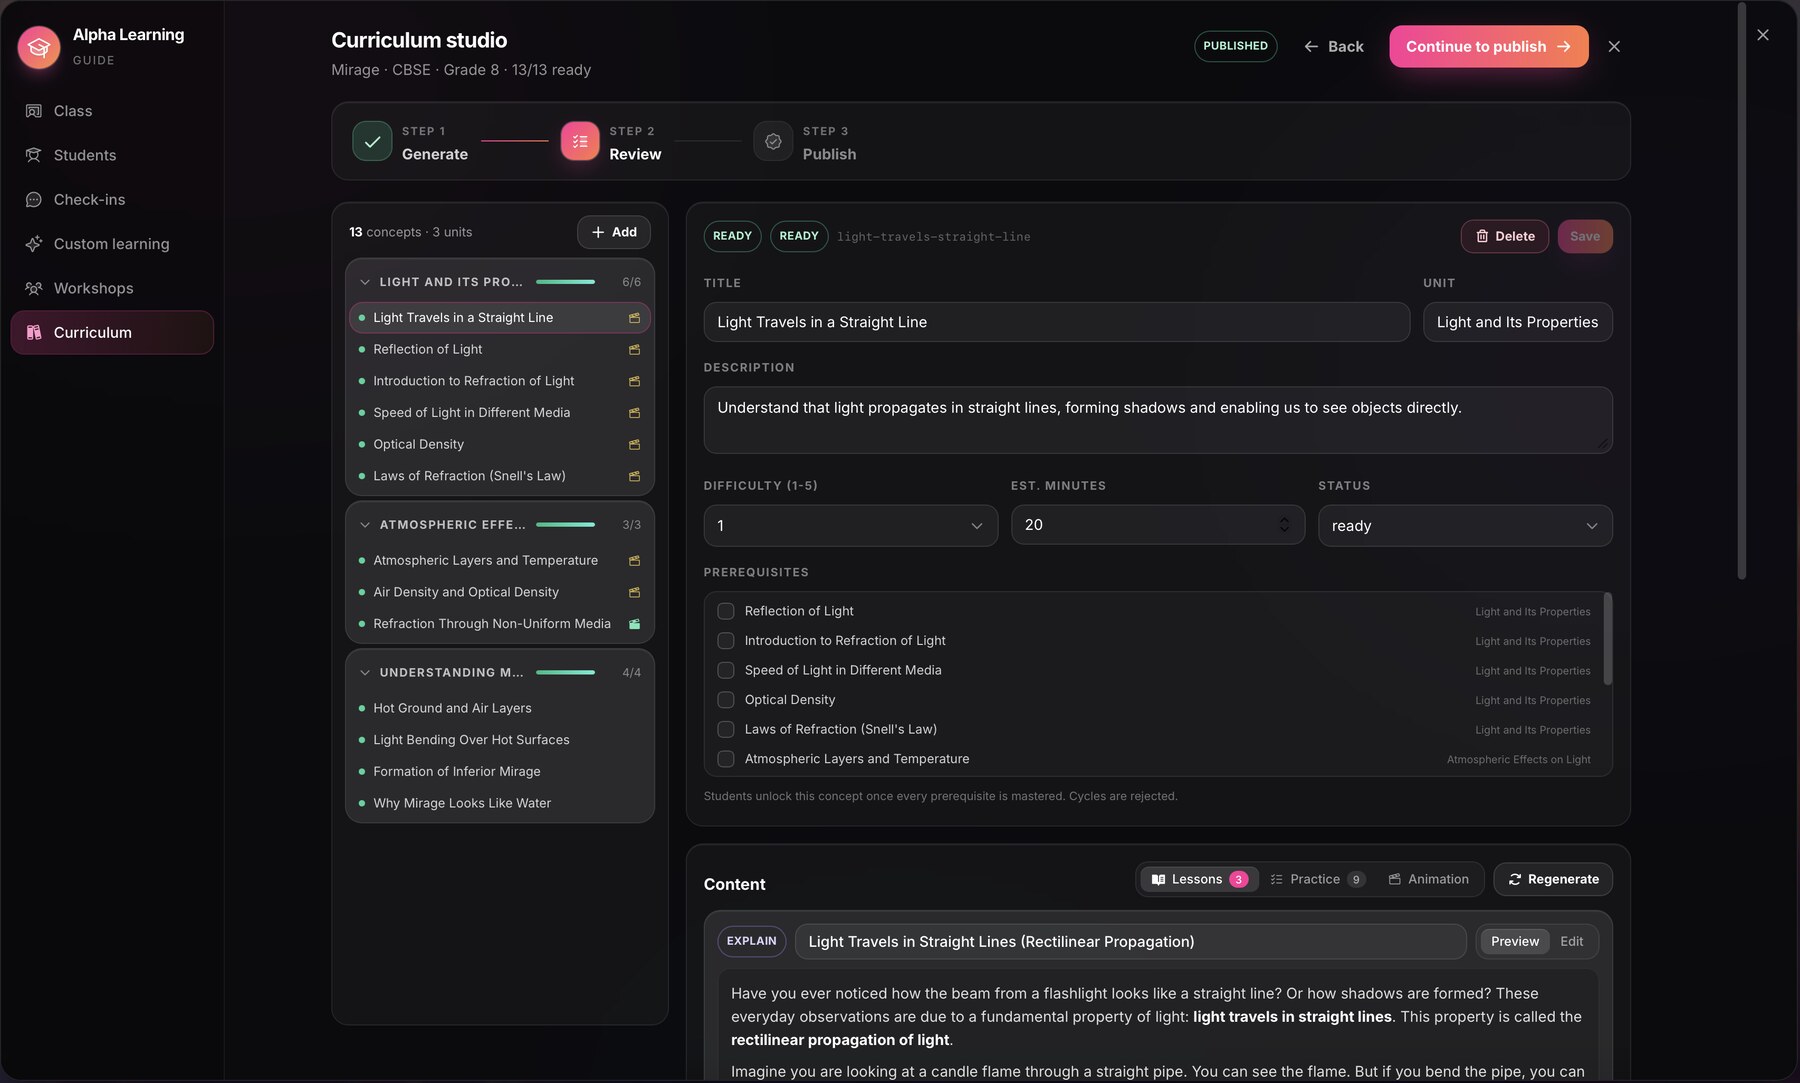Screen dimensions: 1800x1083
Task: Open the Class section in sidebar
Action: click(112, 111)
